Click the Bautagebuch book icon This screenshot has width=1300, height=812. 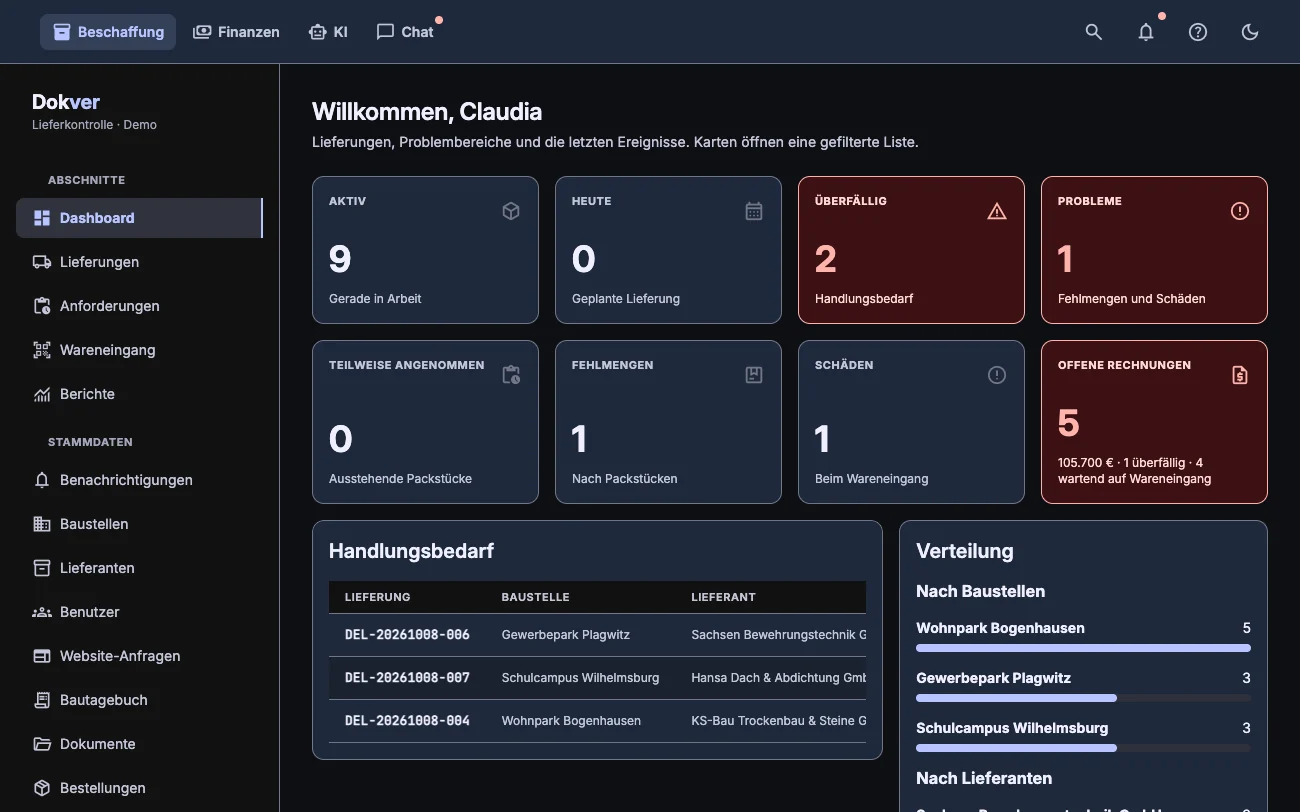pyautogui.click(x=42, y=700)
